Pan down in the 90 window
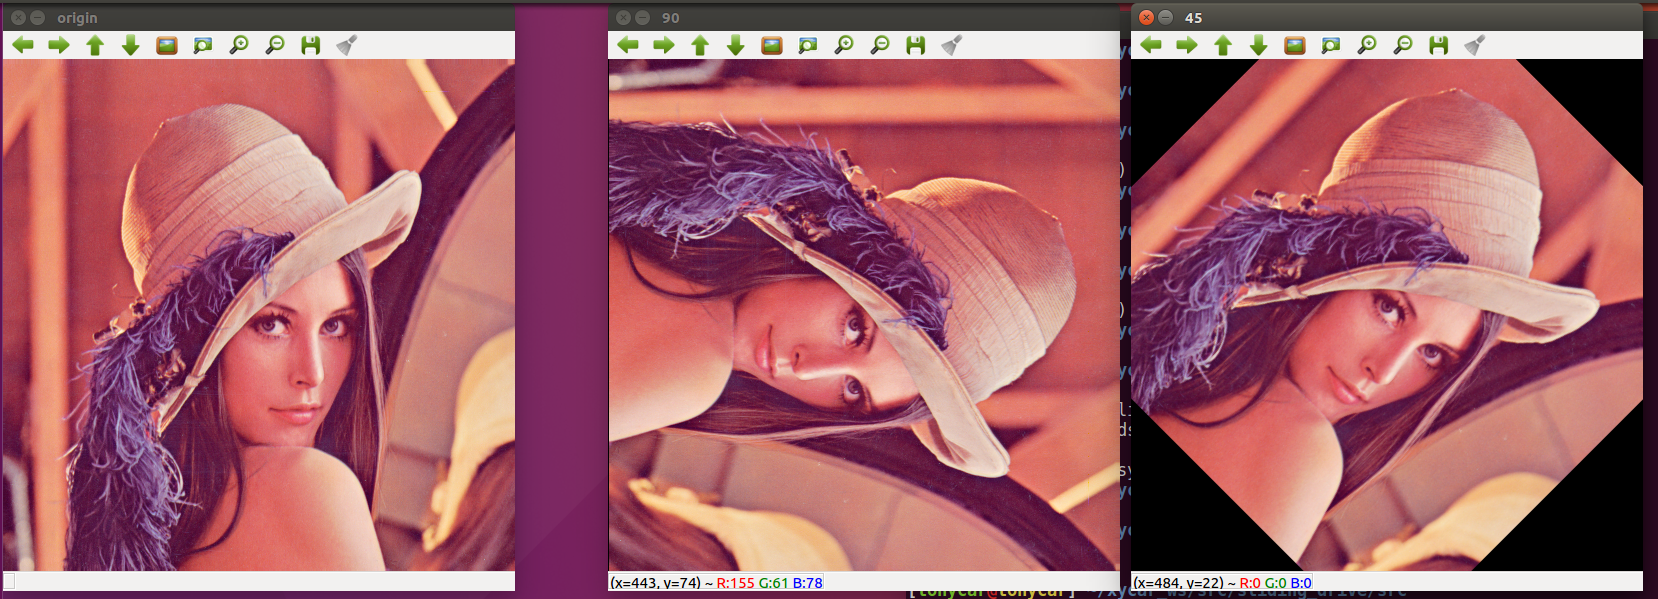1658x599 pixels. click(x=736, y=45)
